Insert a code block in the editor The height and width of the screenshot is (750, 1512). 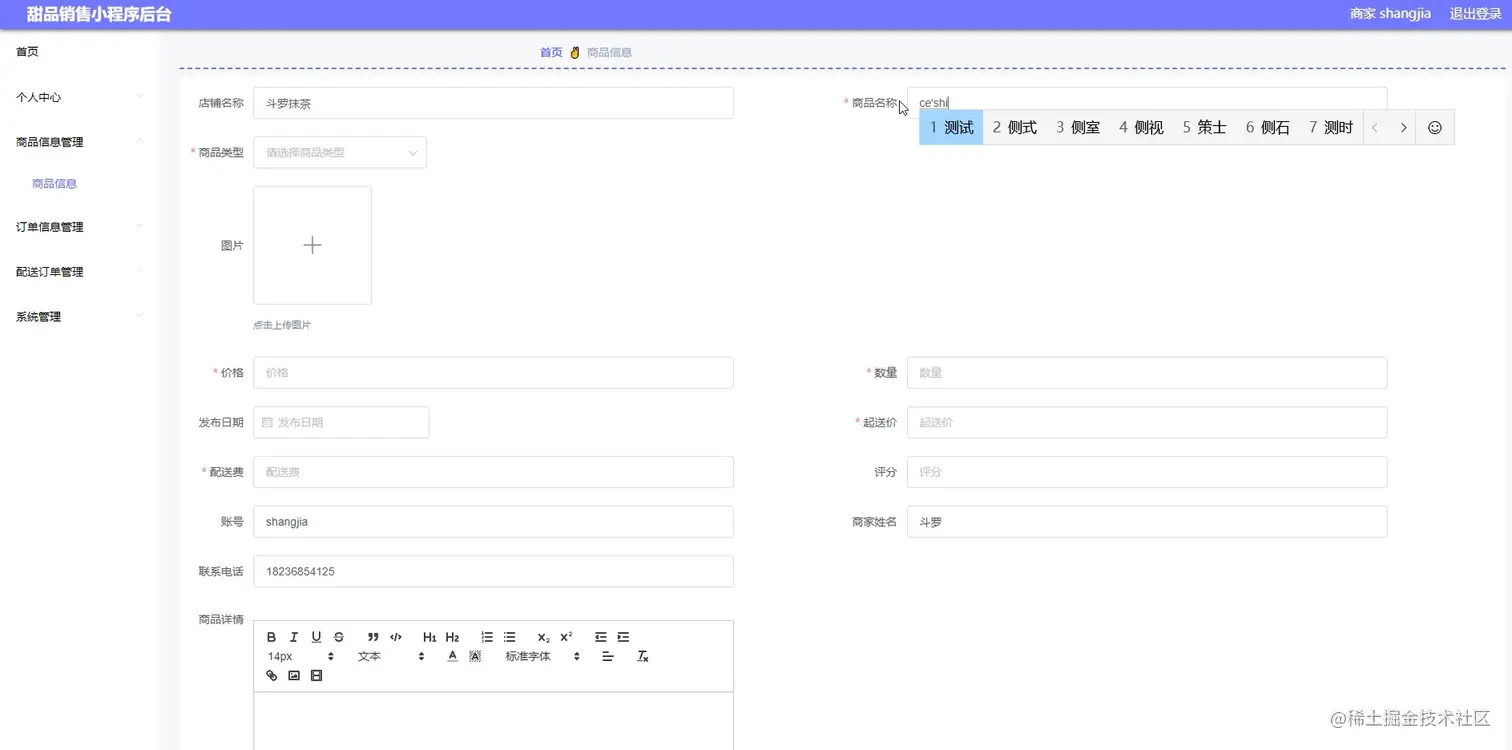[396, 637]
